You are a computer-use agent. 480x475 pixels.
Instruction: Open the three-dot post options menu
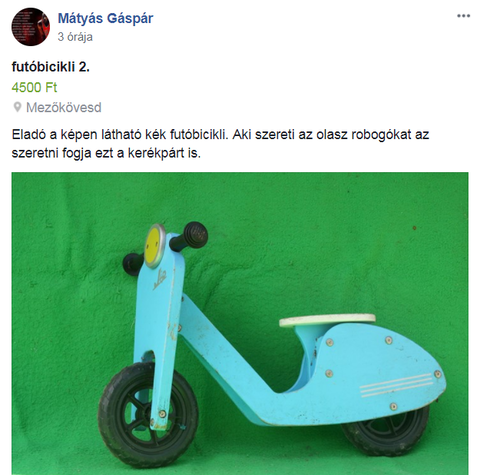pyautogui.click(x=463, y=16)
